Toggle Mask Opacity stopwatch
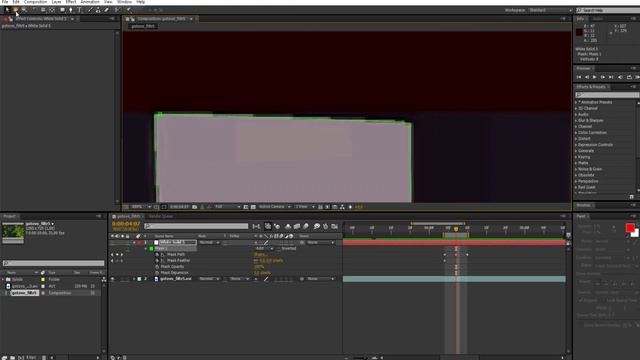 pyautogui.click(x=157, y=267)
